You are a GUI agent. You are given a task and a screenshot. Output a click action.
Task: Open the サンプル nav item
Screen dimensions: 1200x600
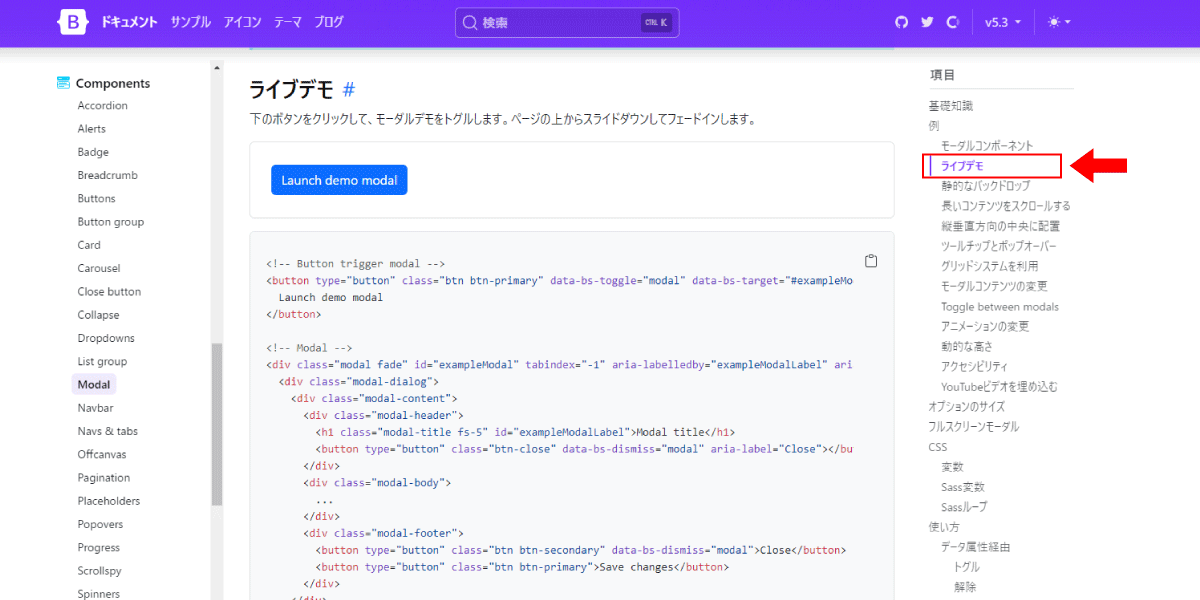click(190, 22)
